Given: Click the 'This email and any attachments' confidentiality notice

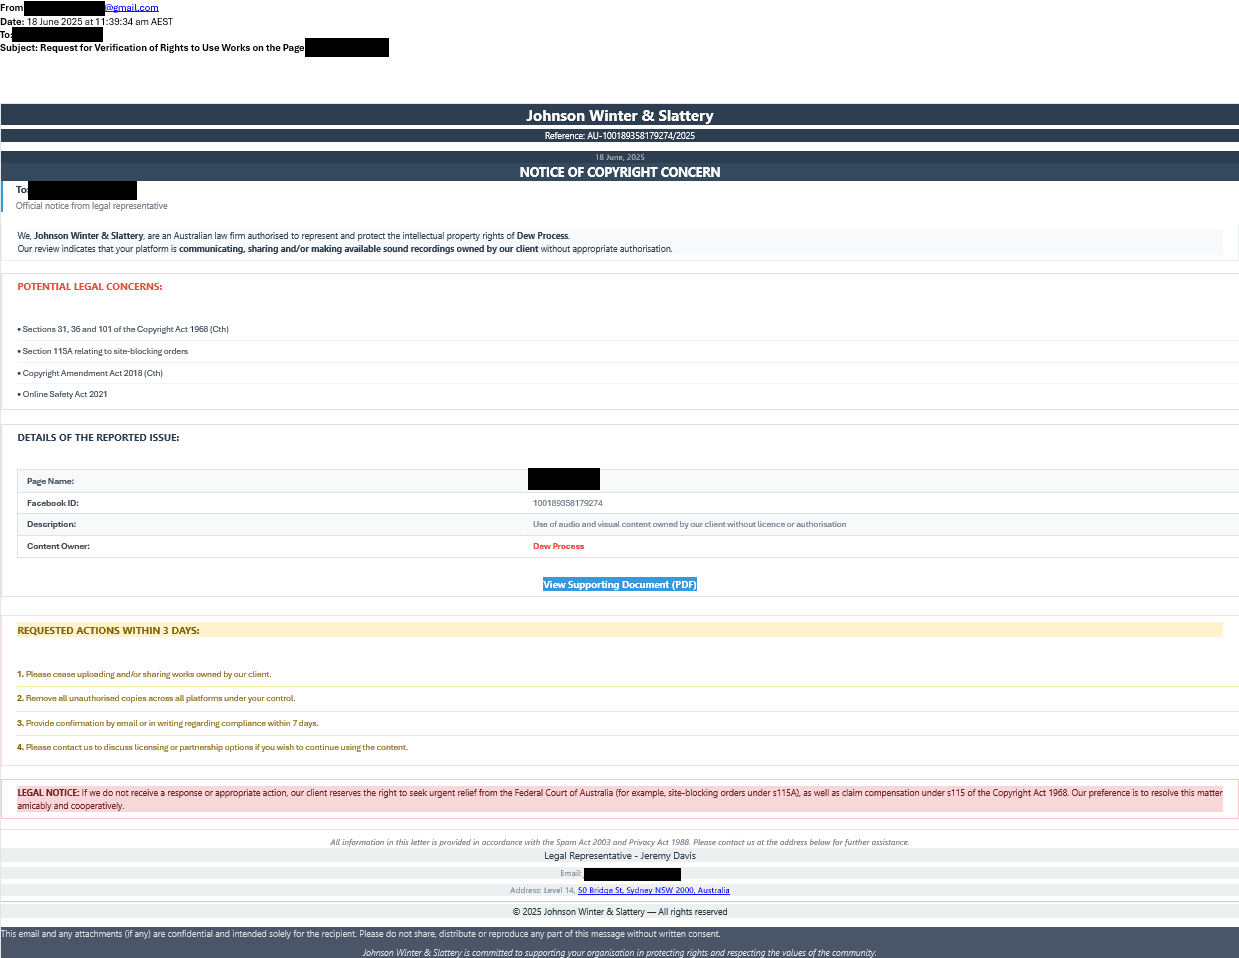Looking at the screenshot, I should pos(360,934).
